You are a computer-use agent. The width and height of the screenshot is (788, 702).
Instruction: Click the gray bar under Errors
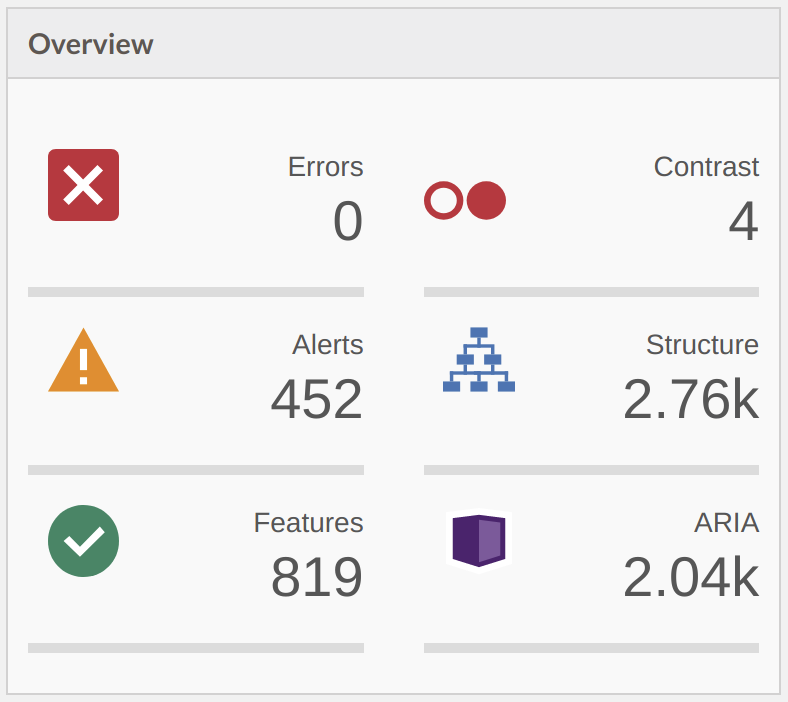click(196, 292)
